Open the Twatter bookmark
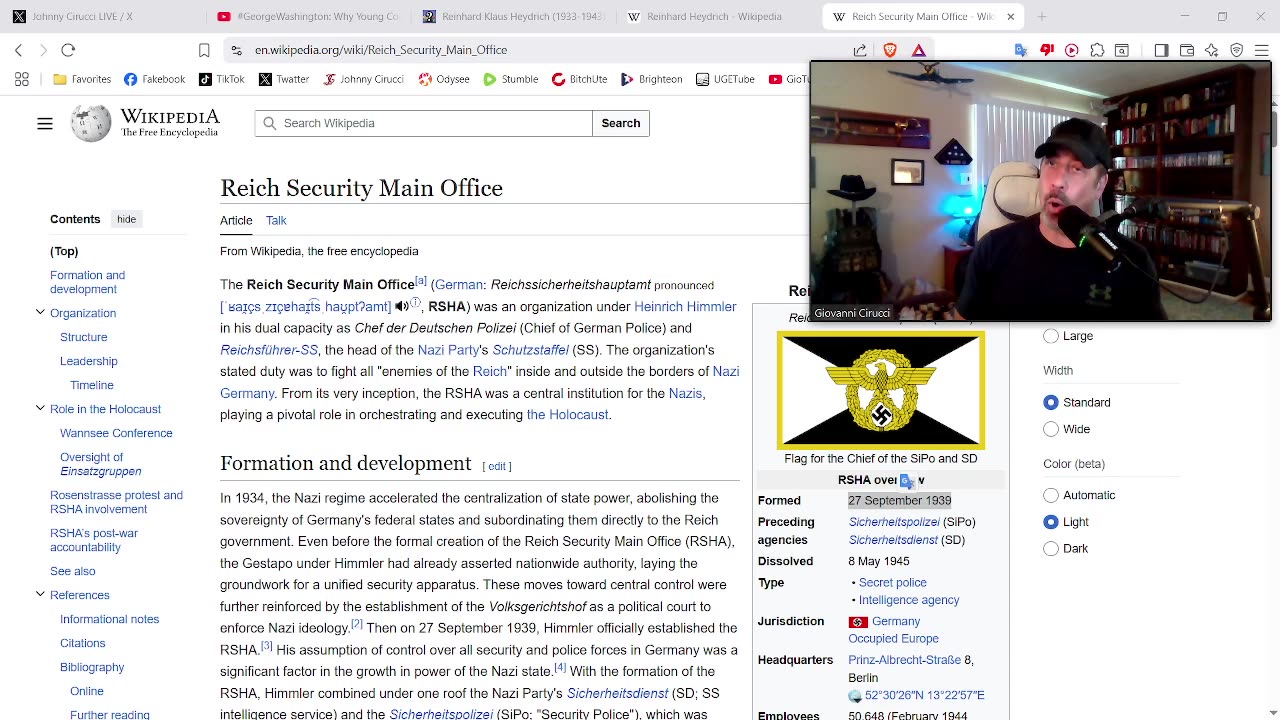The image size is (1280, 720). [x=284, y=79]
